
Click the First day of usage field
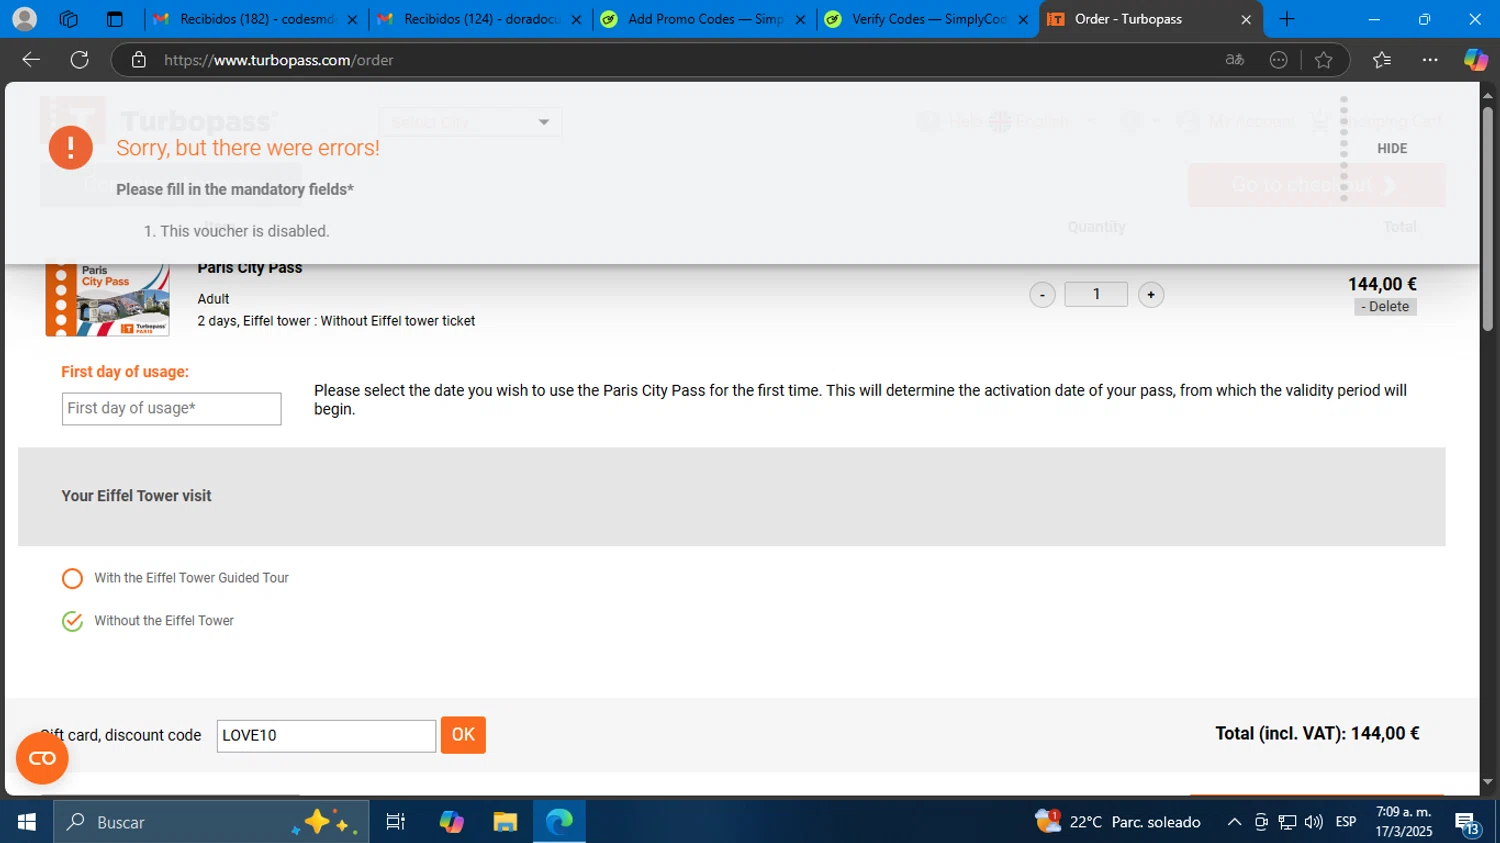pyautogui.click(x=171, y=408)
